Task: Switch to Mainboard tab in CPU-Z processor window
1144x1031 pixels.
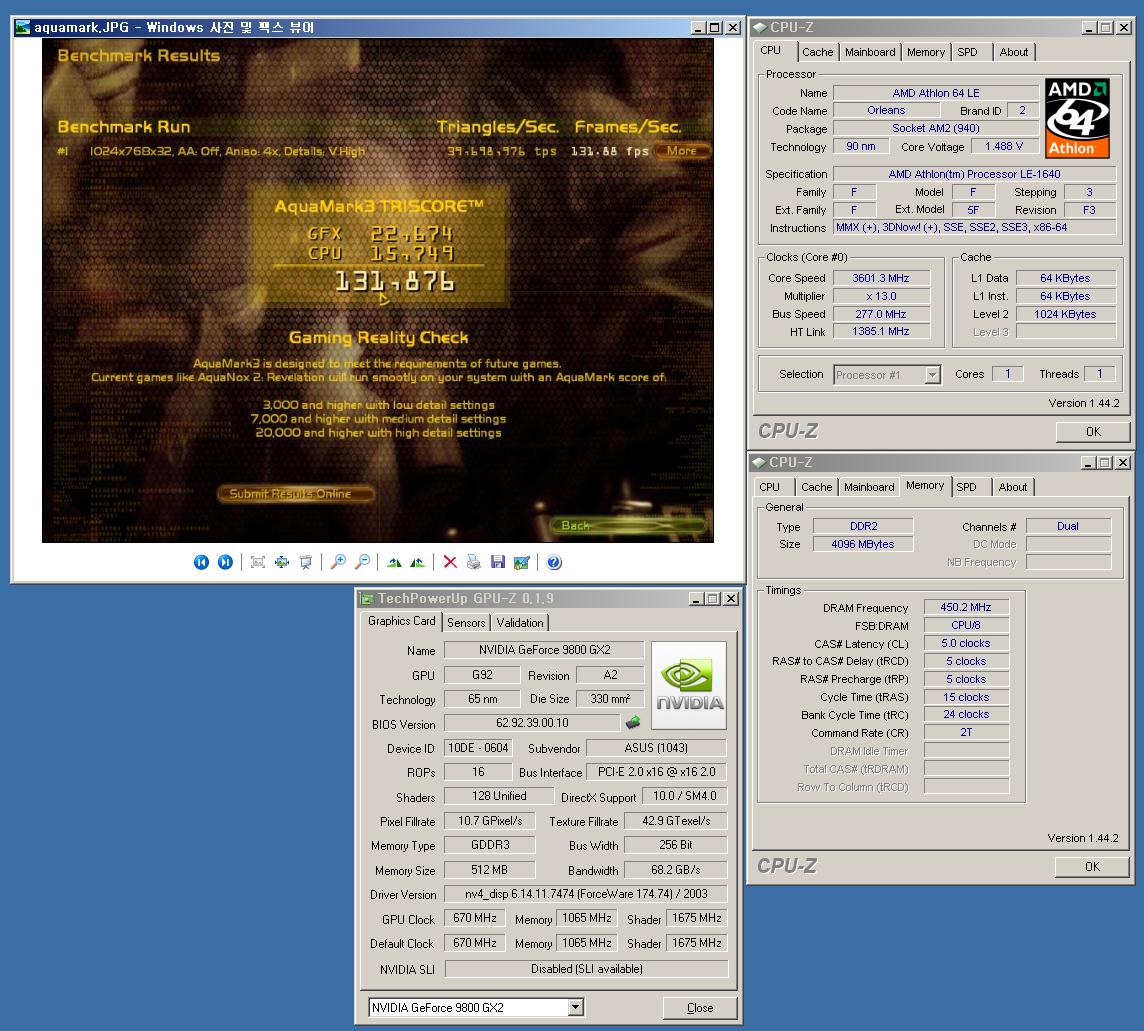Action: tap(870, 52)
